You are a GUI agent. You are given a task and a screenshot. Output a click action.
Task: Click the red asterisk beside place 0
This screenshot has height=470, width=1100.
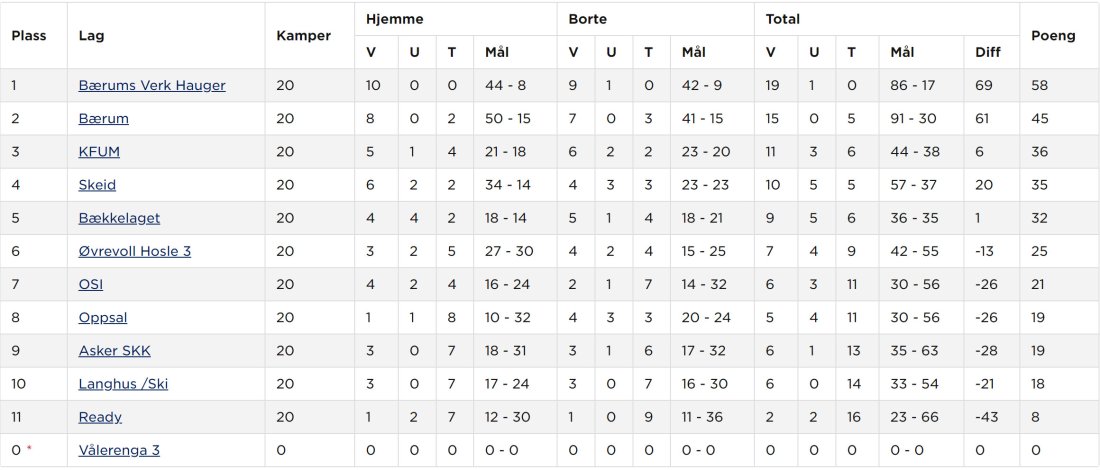pos(29,449)
